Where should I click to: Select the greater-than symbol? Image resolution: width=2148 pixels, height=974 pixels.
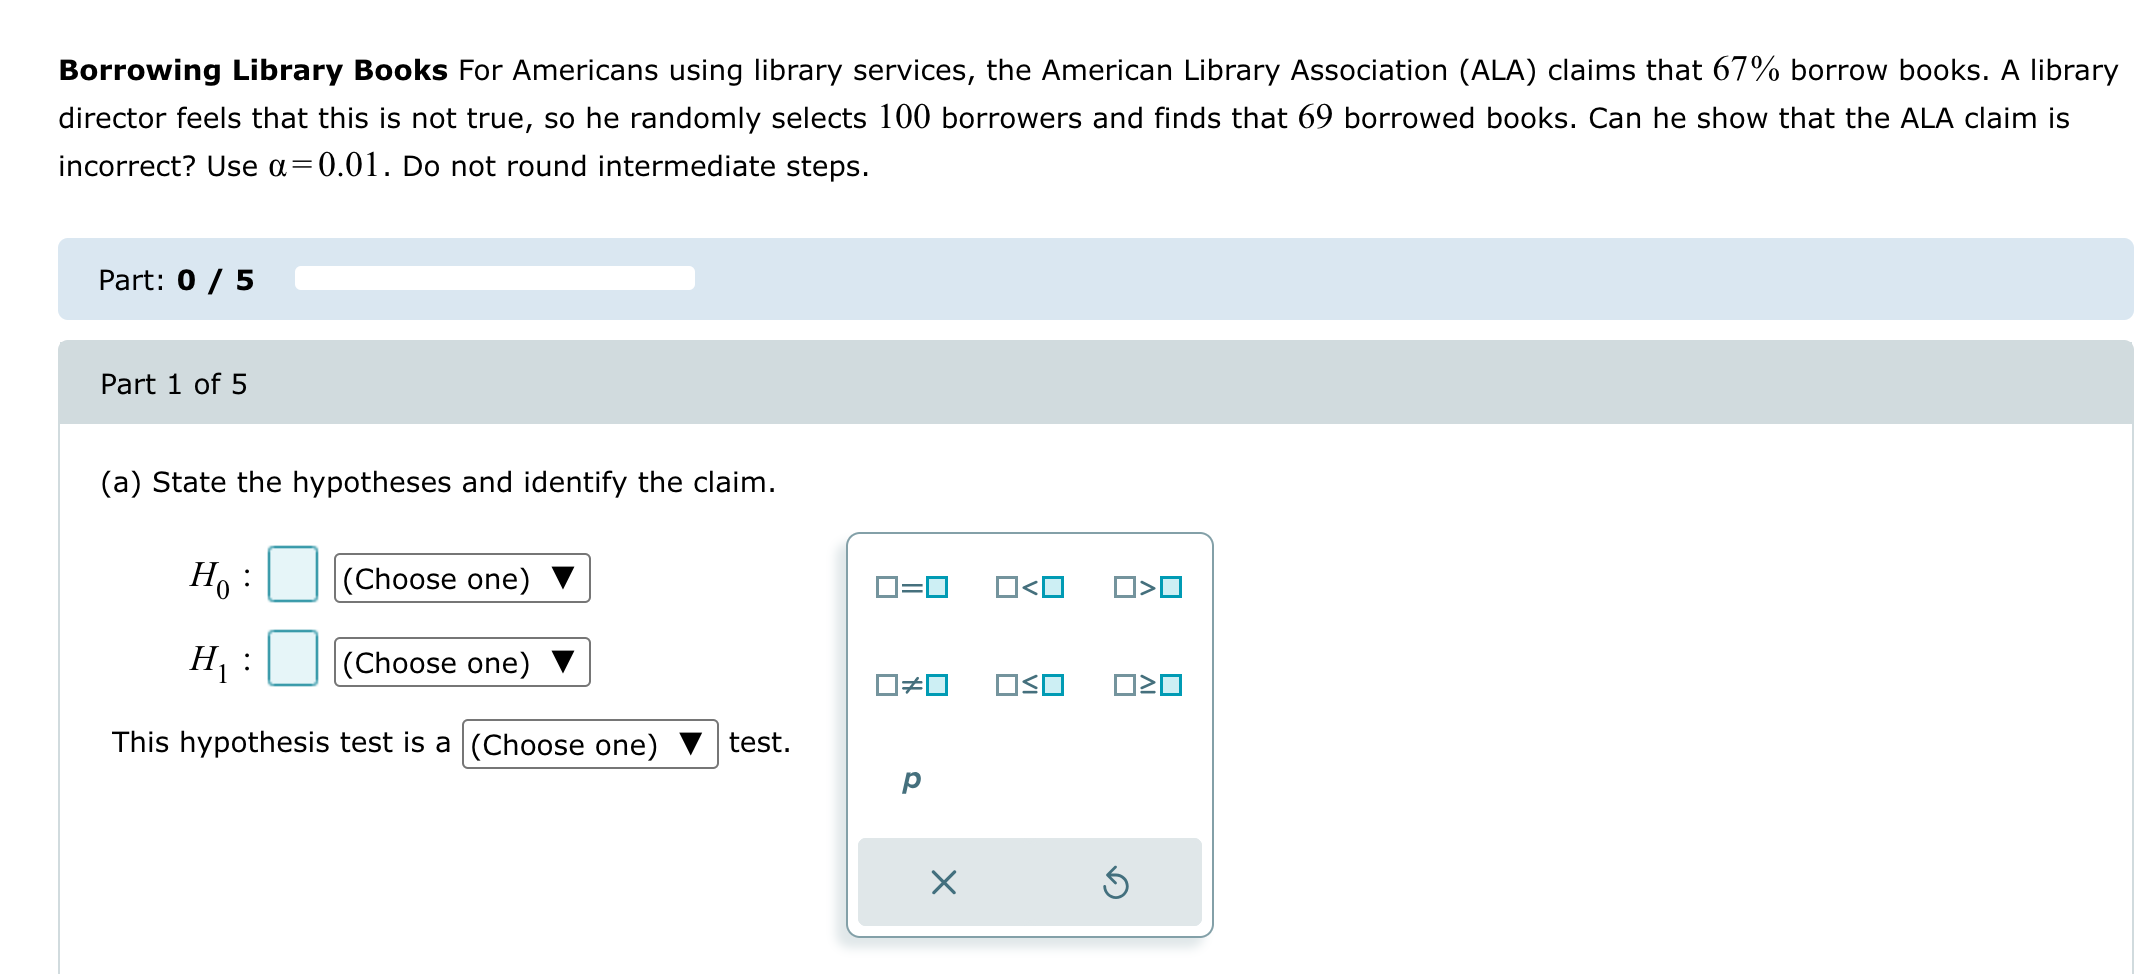(1148, 588)
